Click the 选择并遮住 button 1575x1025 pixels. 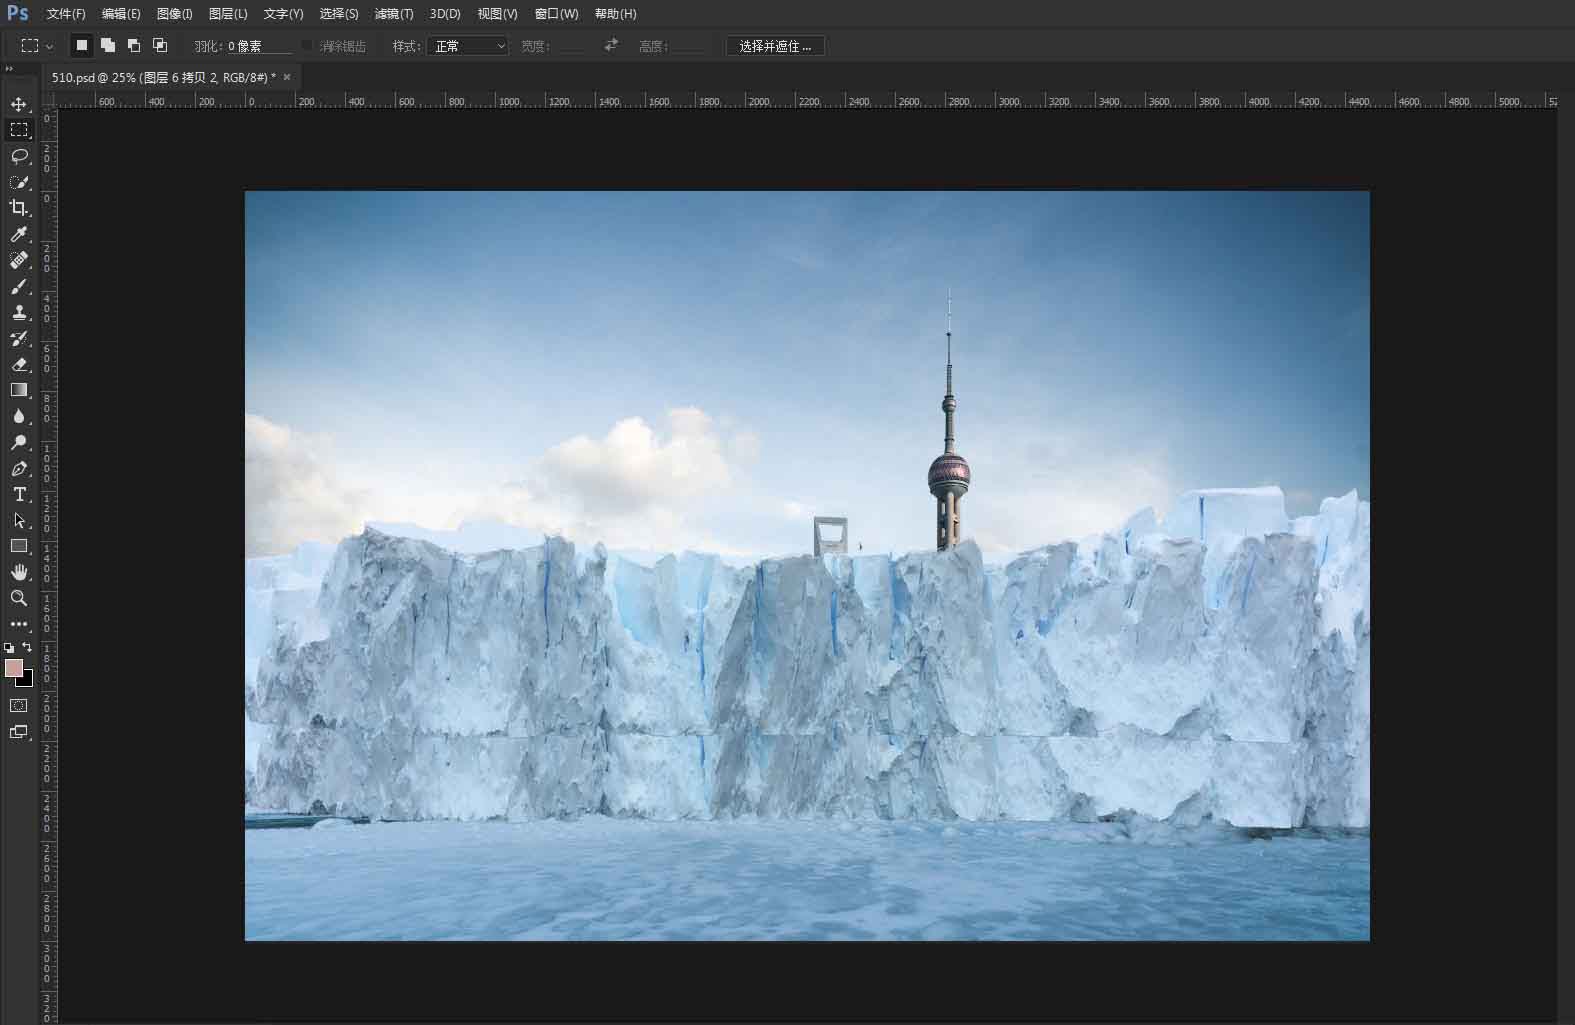775,46
